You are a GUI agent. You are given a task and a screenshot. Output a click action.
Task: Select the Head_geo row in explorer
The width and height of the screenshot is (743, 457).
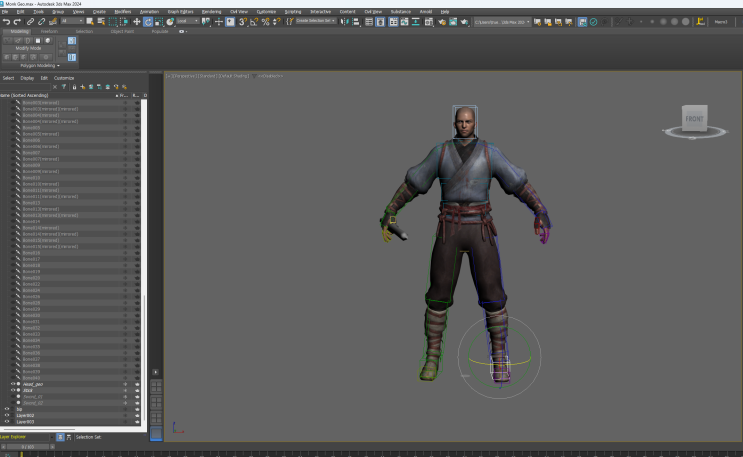coord(71,384)
